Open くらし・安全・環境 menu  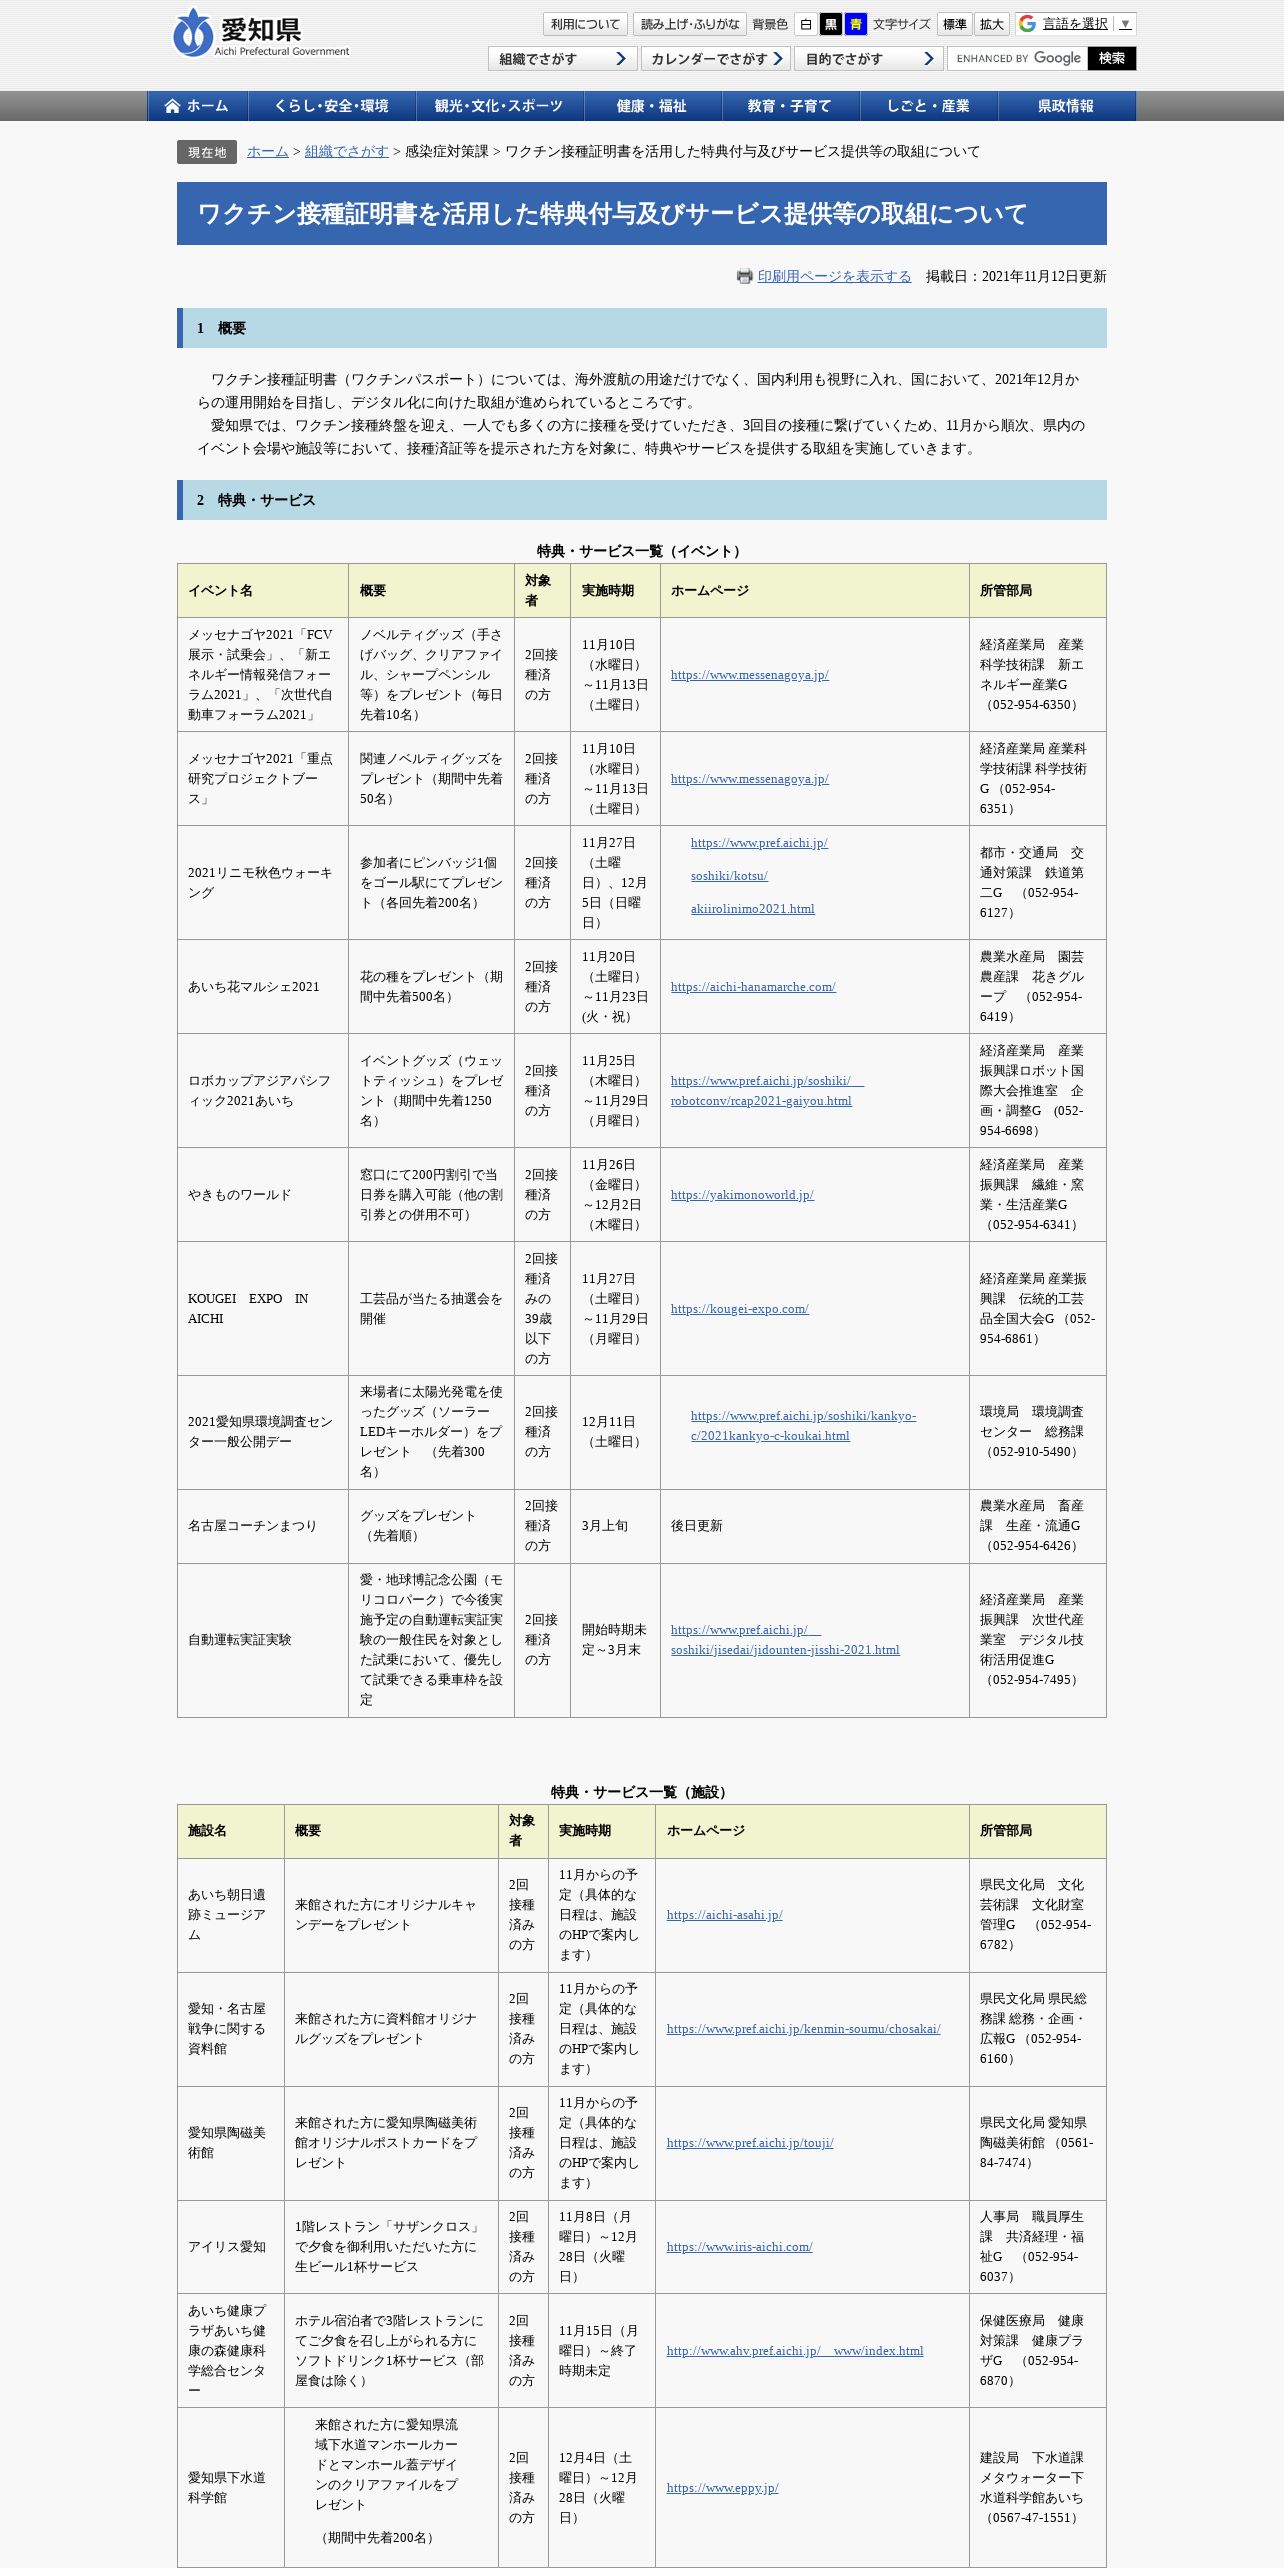tap(332, 106)
